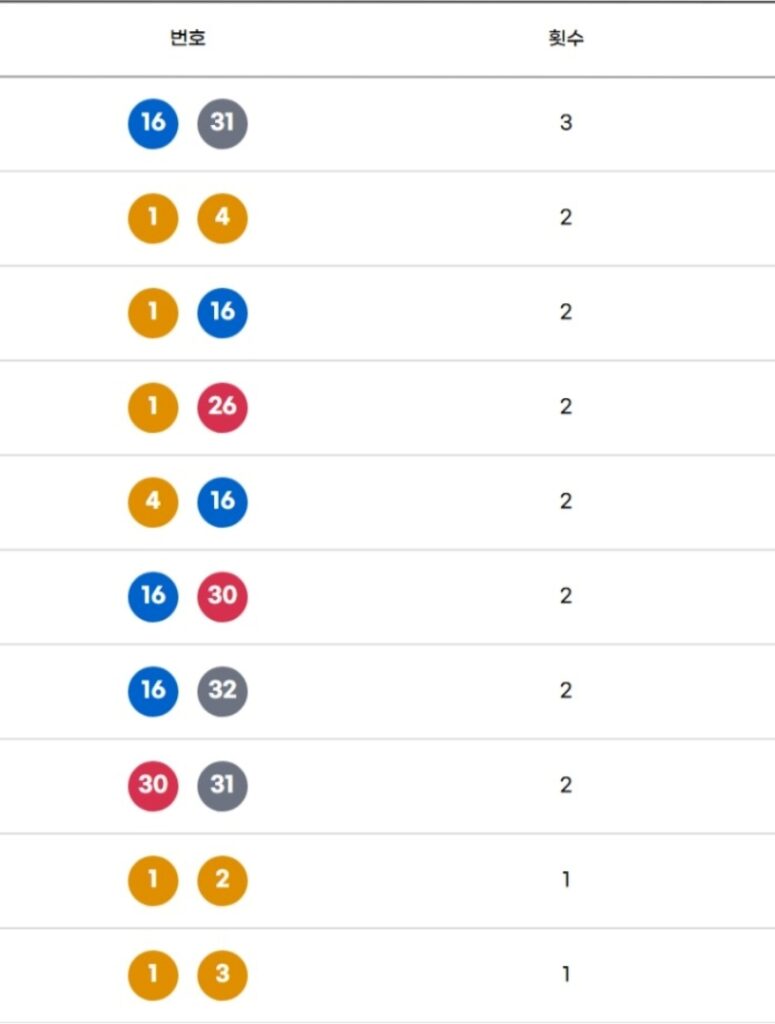
Task: Click gray 31 ball beside red 30
Action: (x=222, y=786)
